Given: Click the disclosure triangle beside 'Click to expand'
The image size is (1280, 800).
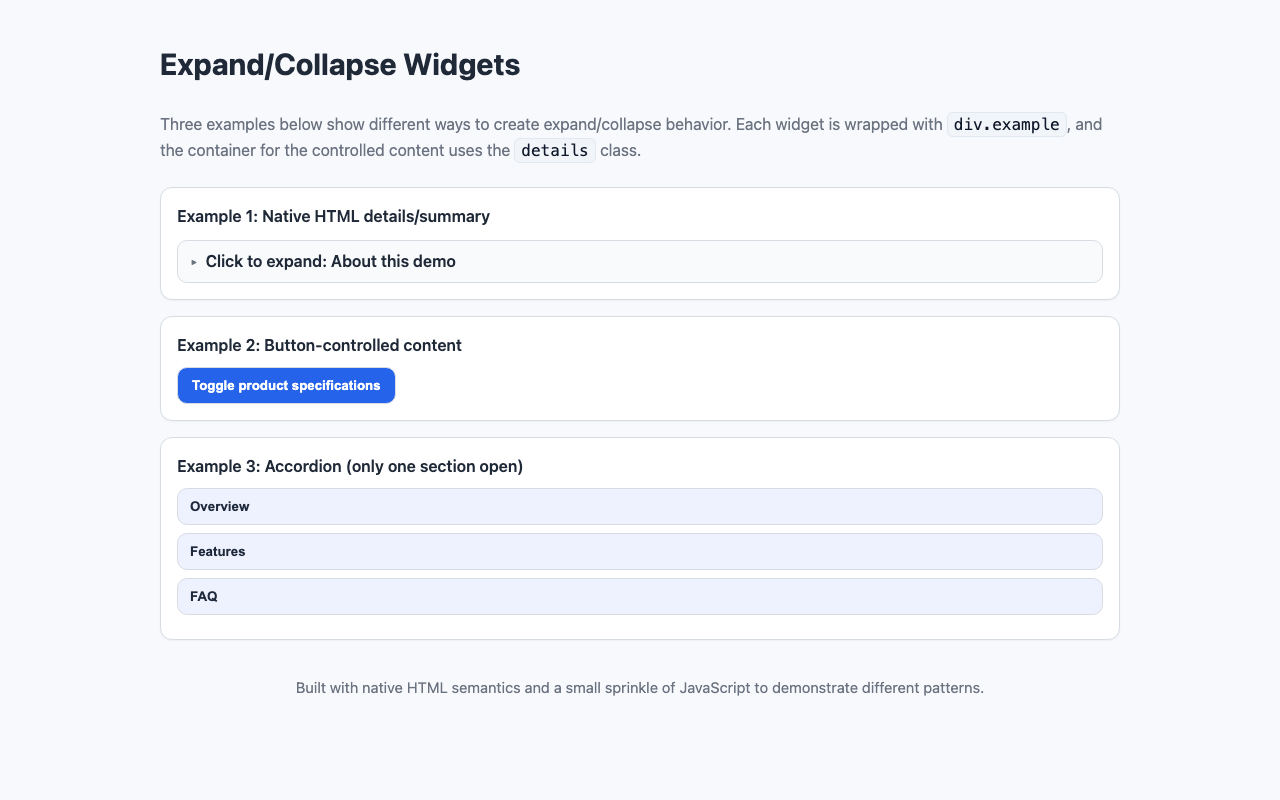Looking at the screenshot, I should click(x=194, y=261).
